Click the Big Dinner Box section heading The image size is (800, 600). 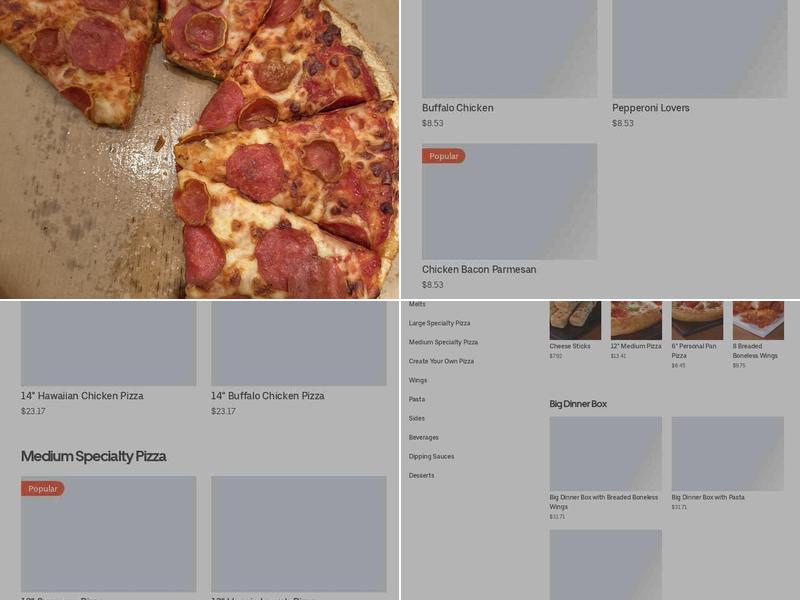click(578, 404)
